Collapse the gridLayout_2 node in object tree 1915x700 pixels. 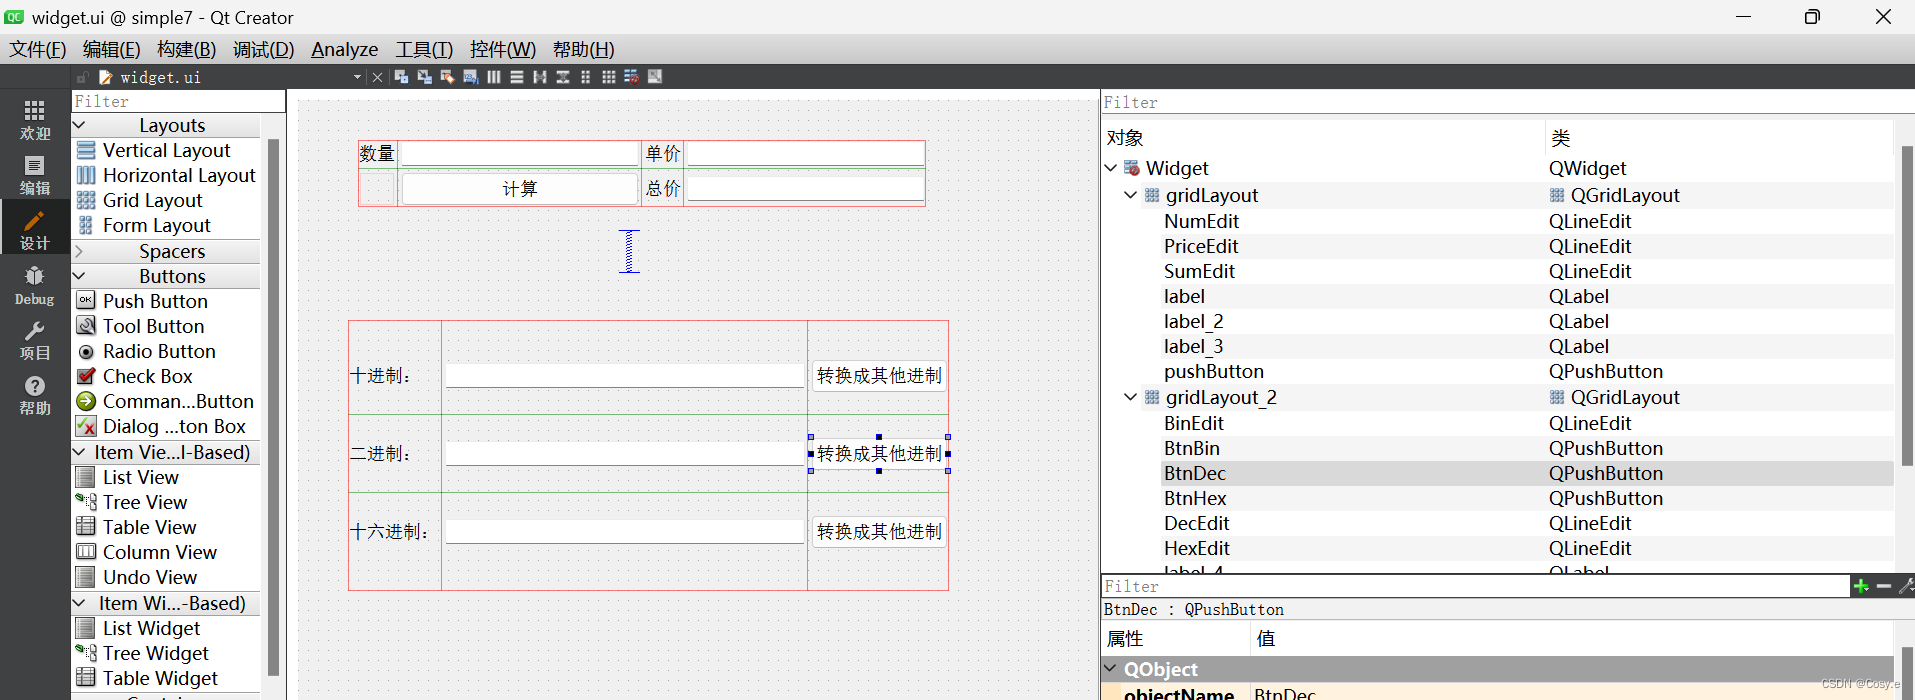[x=1131, y=397]
